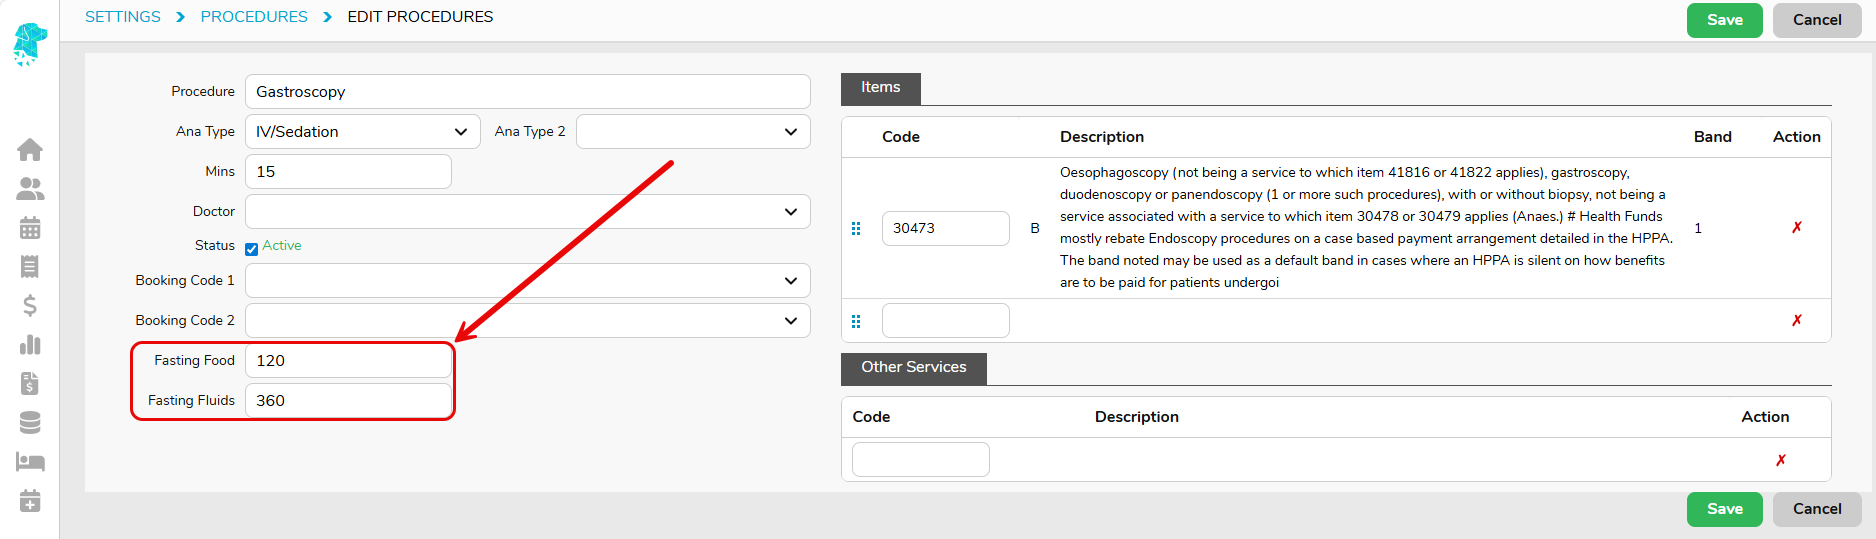Open the calendar icon in sidebar

(x=30, y=228)
